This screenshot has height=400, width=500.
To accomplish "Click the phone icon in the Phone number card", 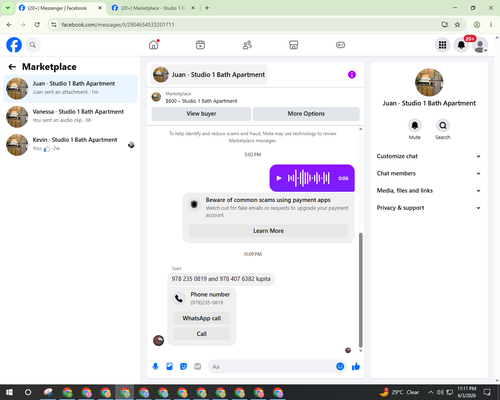I will coord(179,298).
